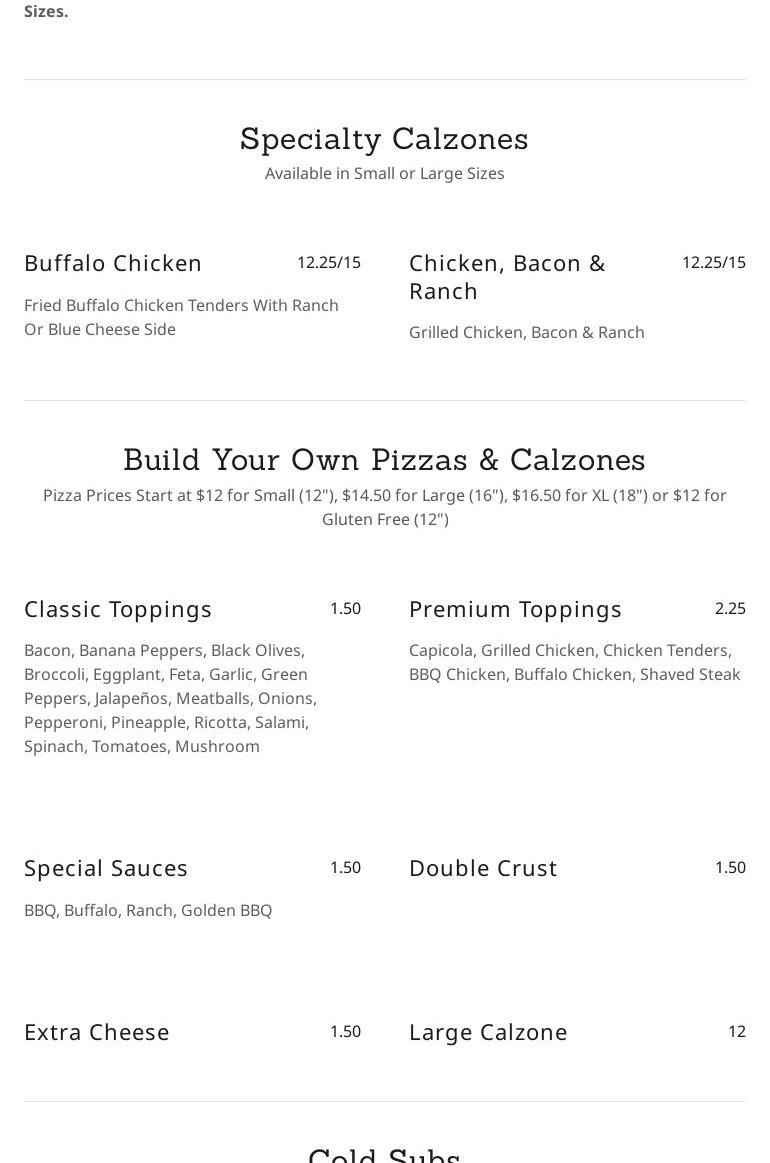Click the Buffalo Chicken 12.25/15 price

point(329,263)
